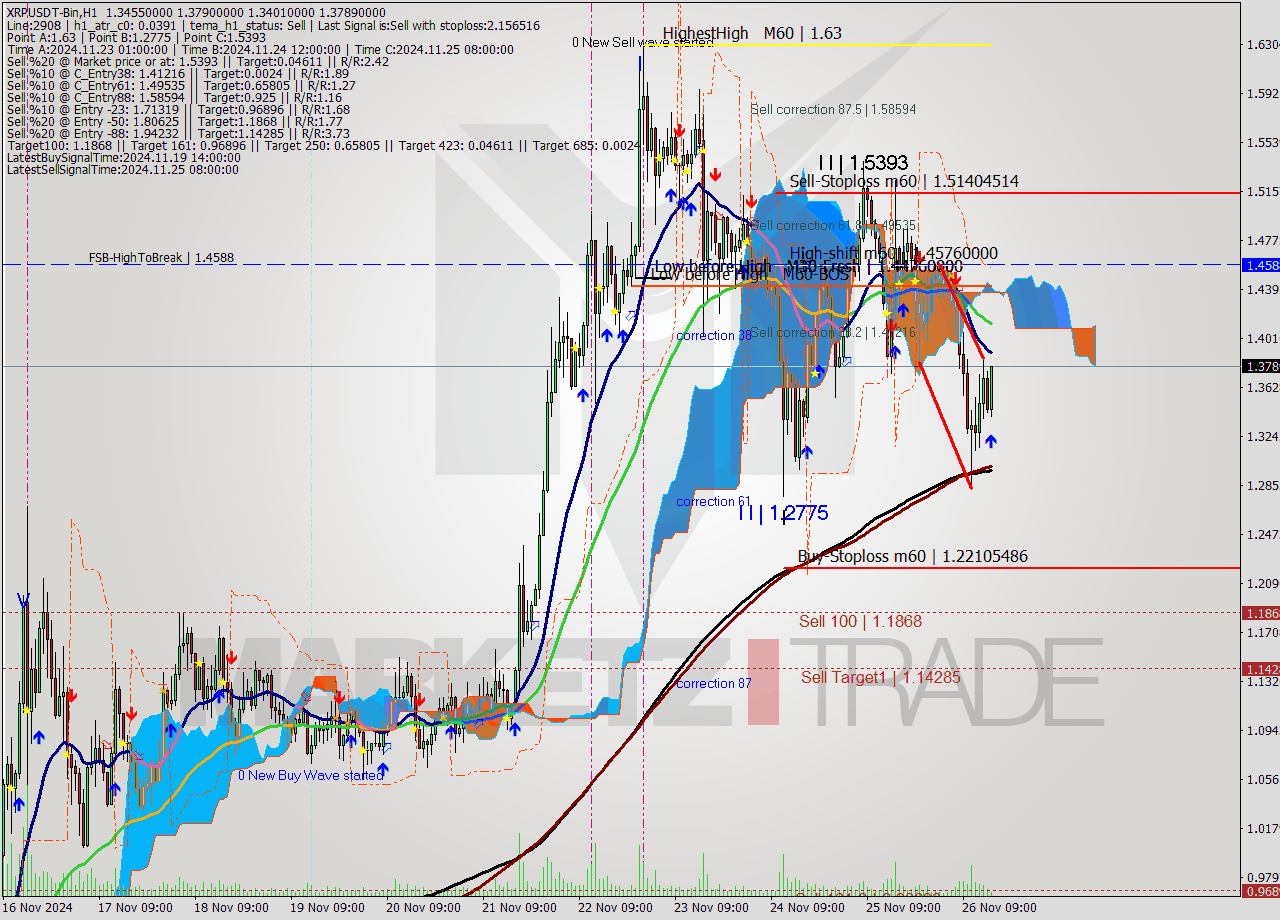Select the 'FSB-HighToBreak | 1.4588' label
This screenshot has height=920, width=1280.
(161, 257)
